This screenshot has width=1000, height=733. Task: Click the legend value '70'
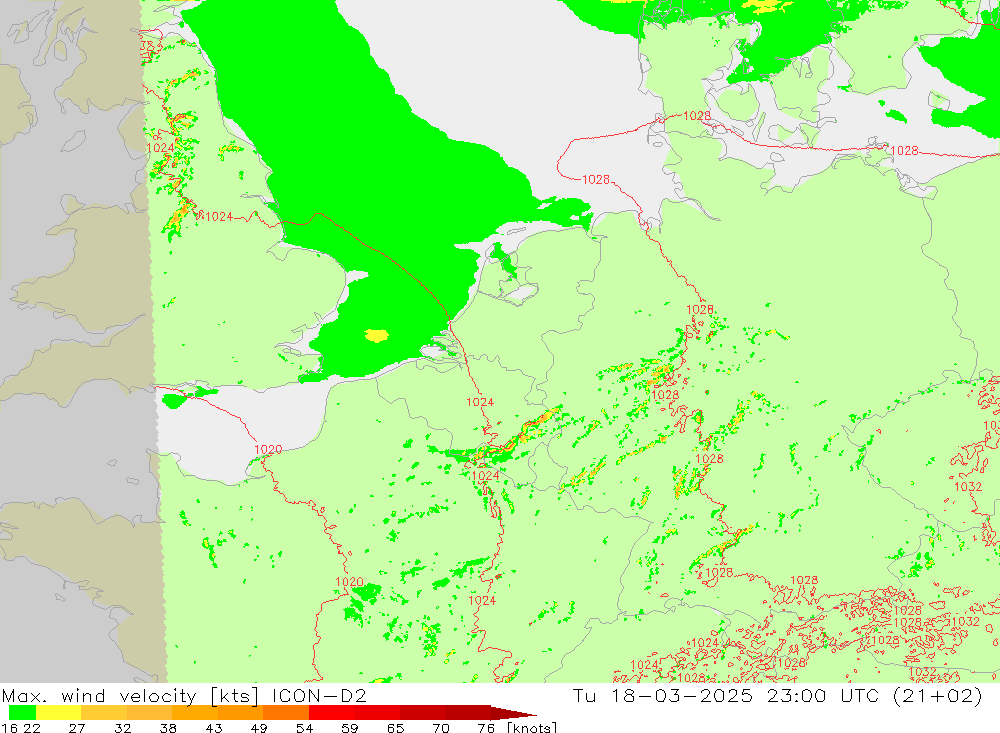[x=441, y=727]
